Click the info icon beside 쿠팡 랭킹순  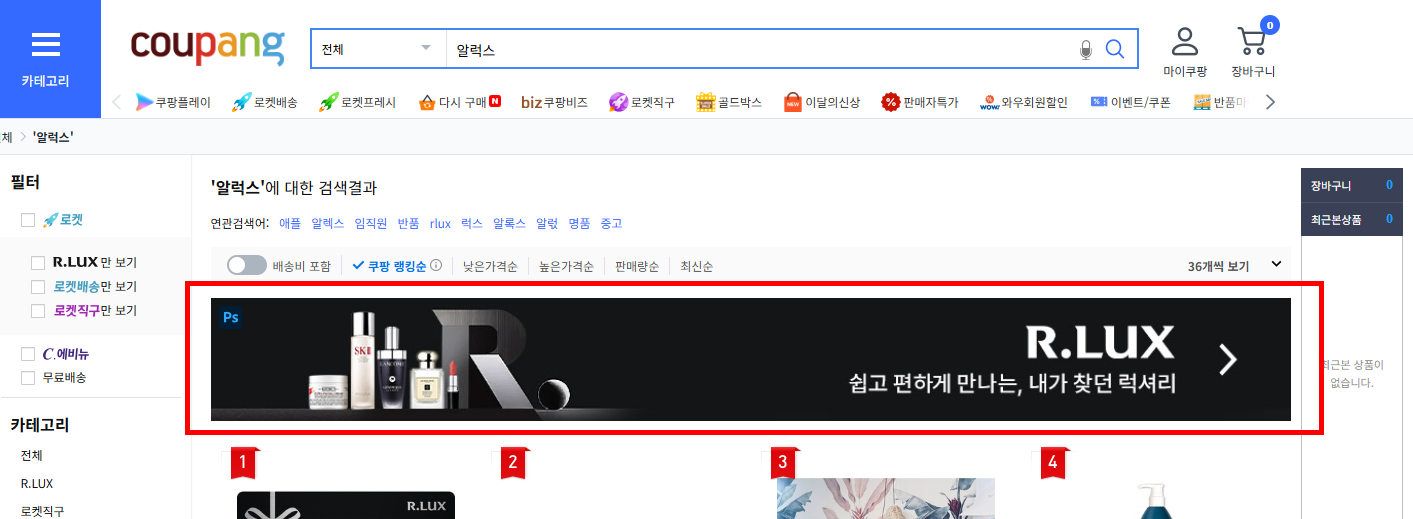[436, 266]
